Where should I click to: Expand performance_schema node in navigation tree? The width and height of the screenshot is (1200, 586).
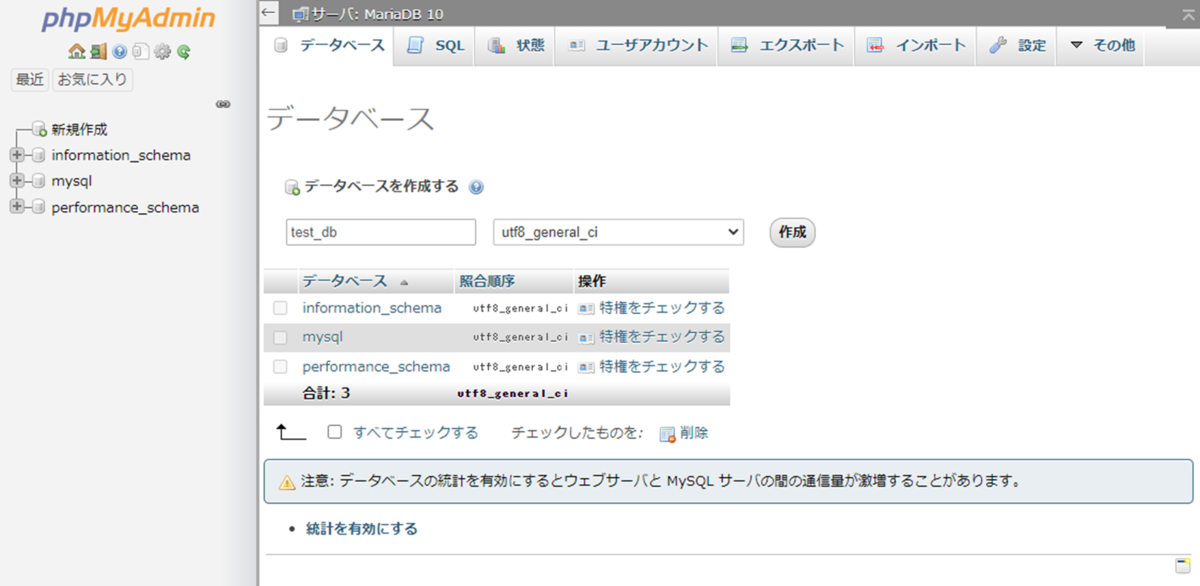coord(16,207)
